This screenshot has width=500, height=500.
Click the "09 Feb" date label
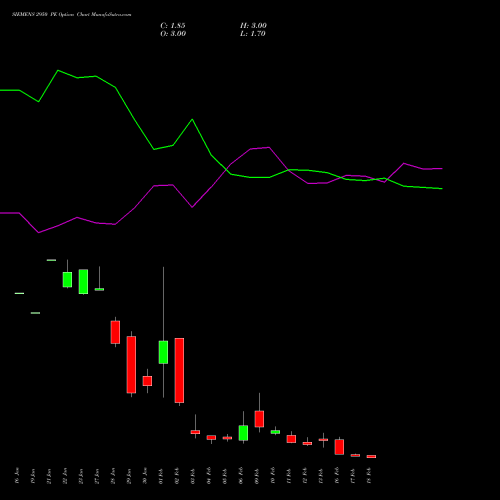(x=257, y=476)
